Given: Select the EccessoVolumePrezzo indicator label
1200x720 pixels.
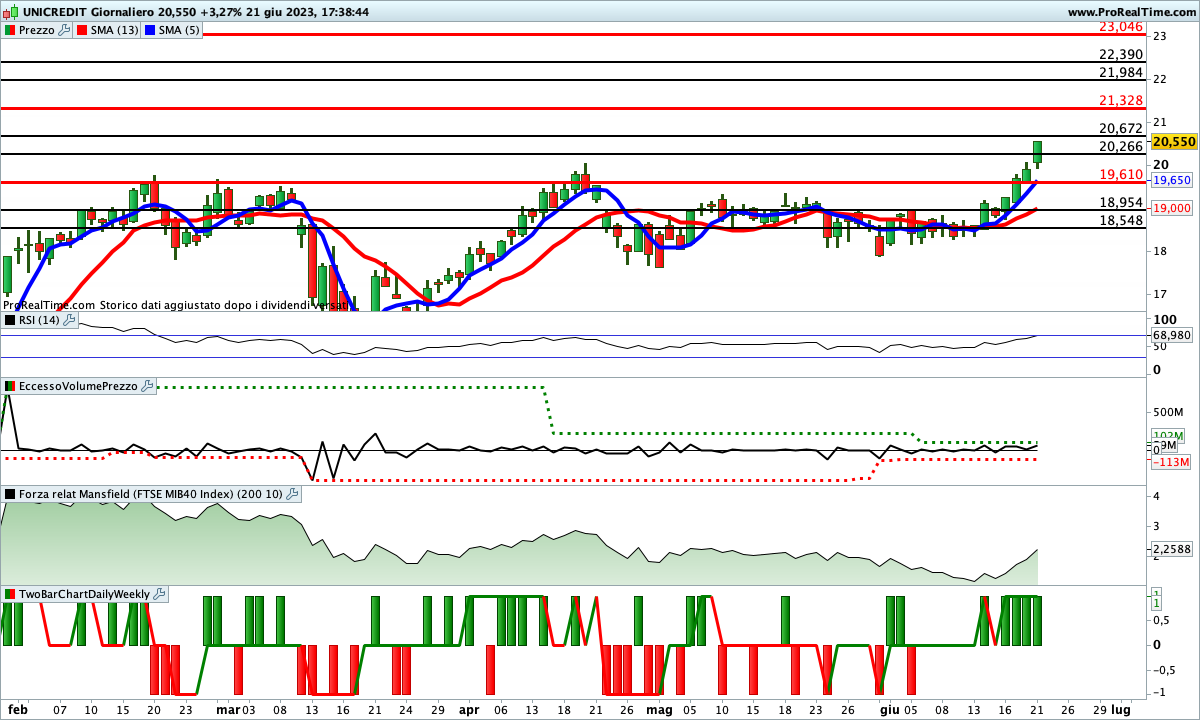Looking at the screenshot, I should (x=79, y=386).
